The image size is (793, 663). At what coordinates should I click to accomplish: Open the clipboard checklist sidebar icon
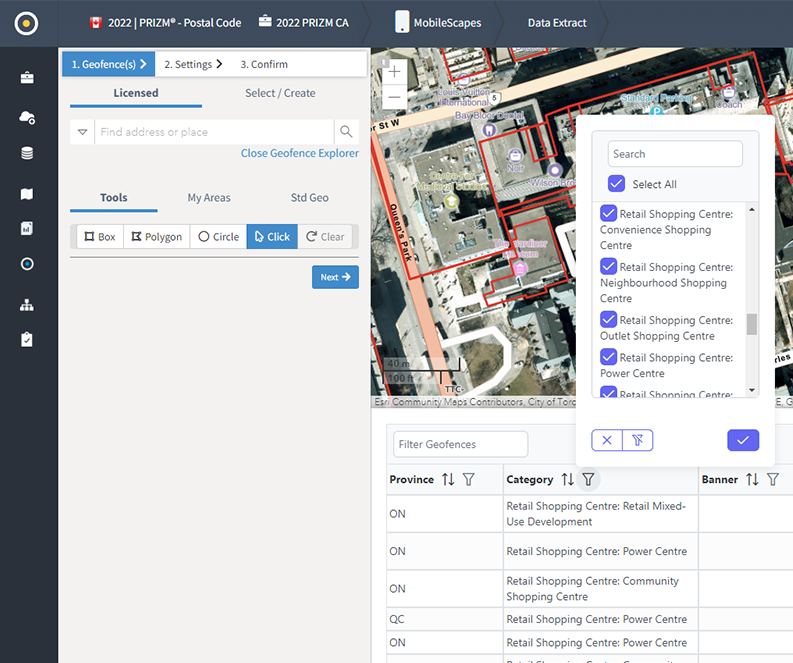pyautogui.click(x=27, y=340)
